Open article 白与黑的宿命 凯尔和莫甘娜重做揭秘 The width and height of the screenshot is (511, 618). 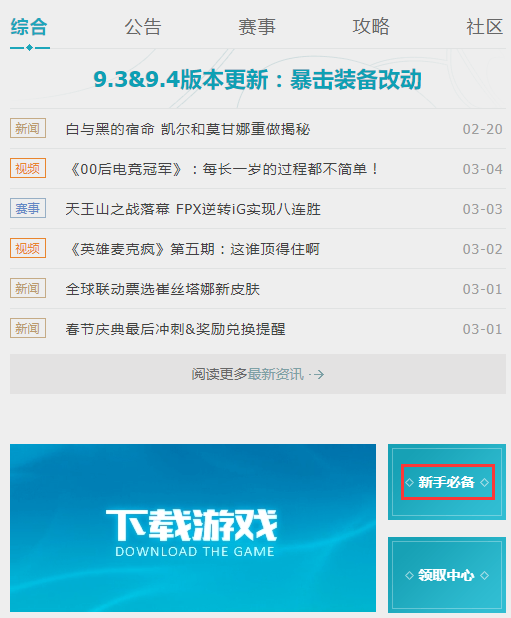188,129
